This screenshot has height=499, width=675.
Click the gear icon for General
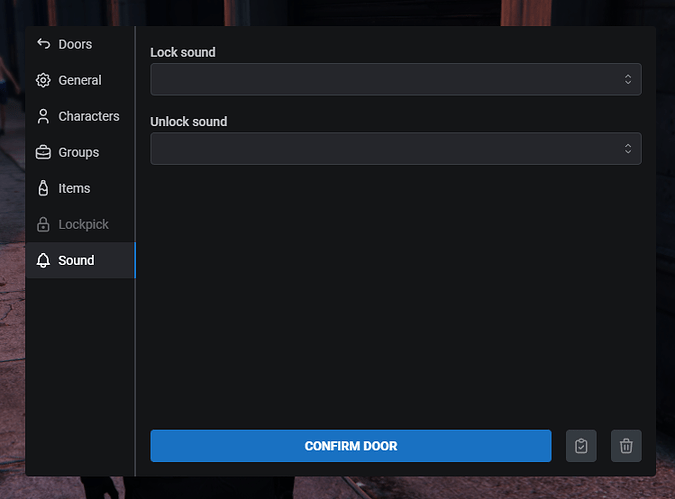[43, 80]
